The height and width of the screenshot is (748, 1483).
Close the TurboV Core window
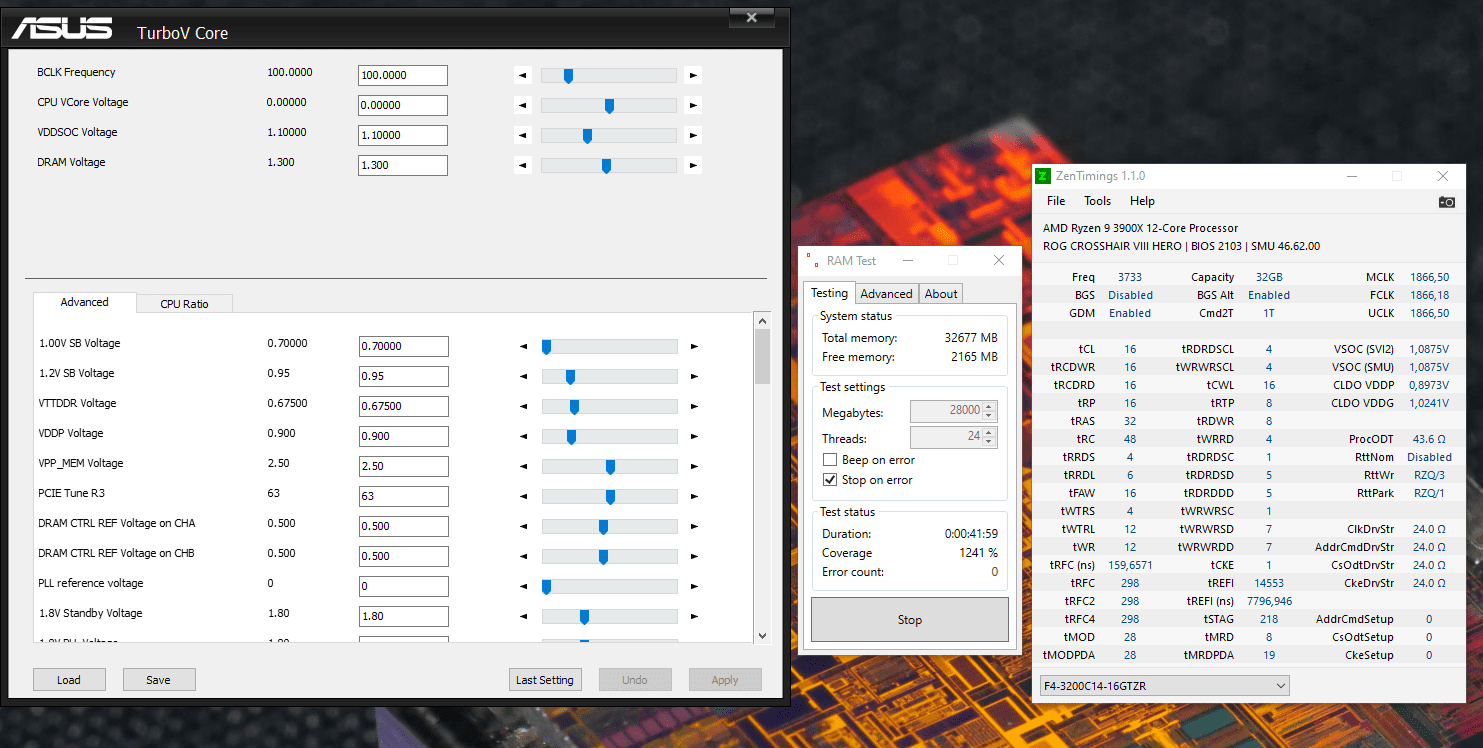(751, 16)
